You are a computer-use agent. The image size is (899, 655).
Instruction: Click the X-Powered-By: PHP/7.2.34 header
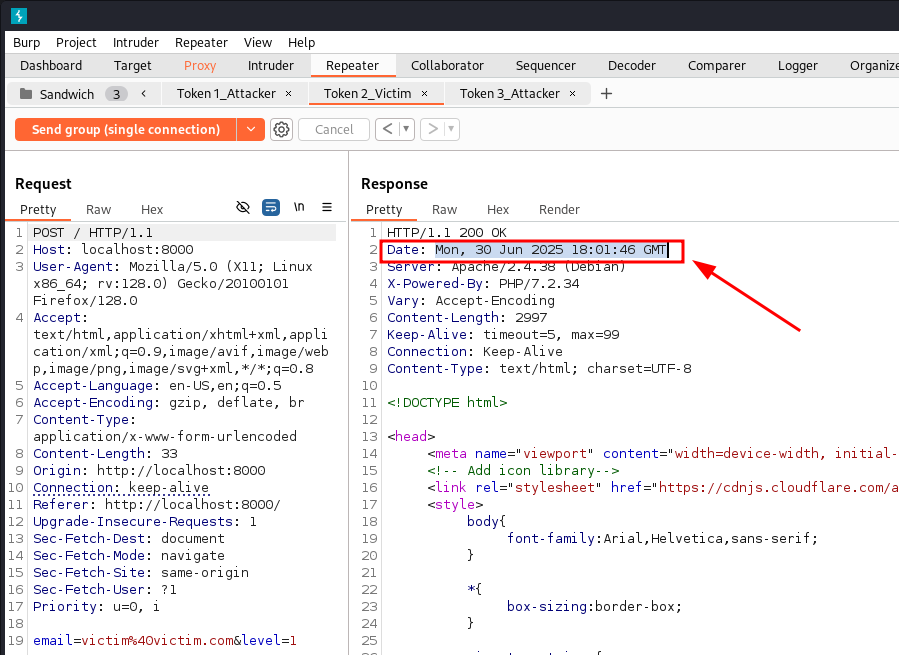pos(483,283)
